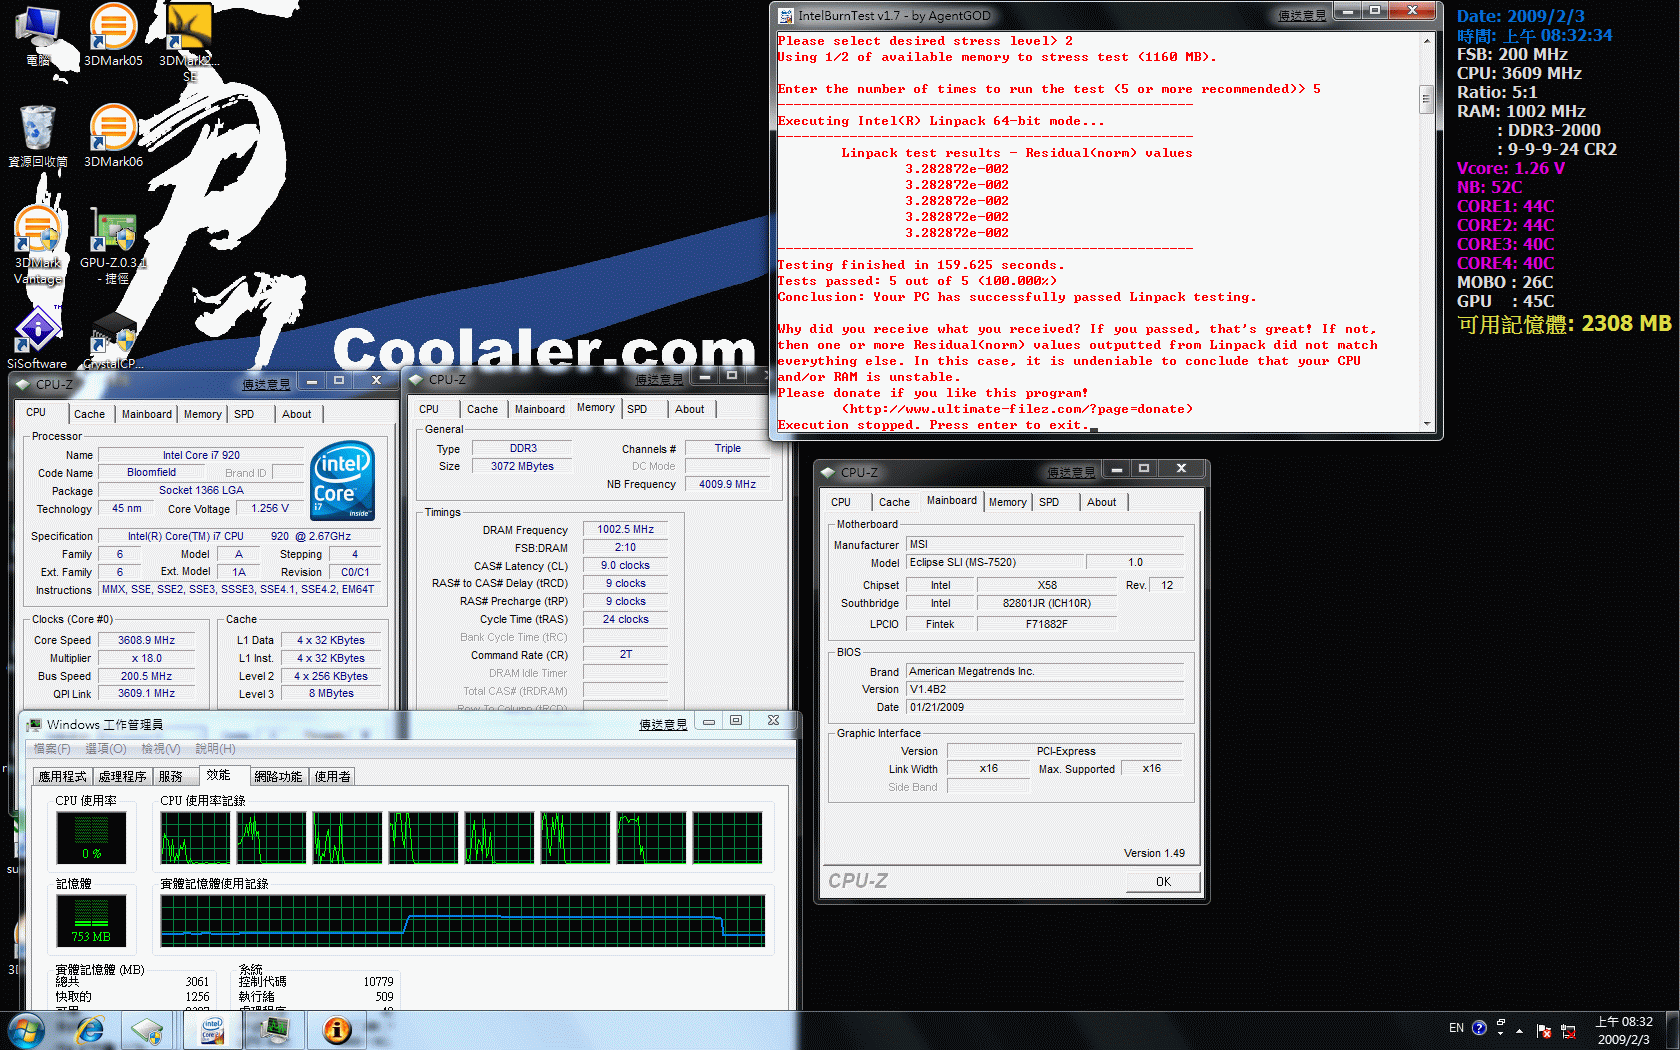Screen dimensions: 1680x1050
Task: Click the Intel Core i7 logo in CPU-Z
Action: [343, 480]
